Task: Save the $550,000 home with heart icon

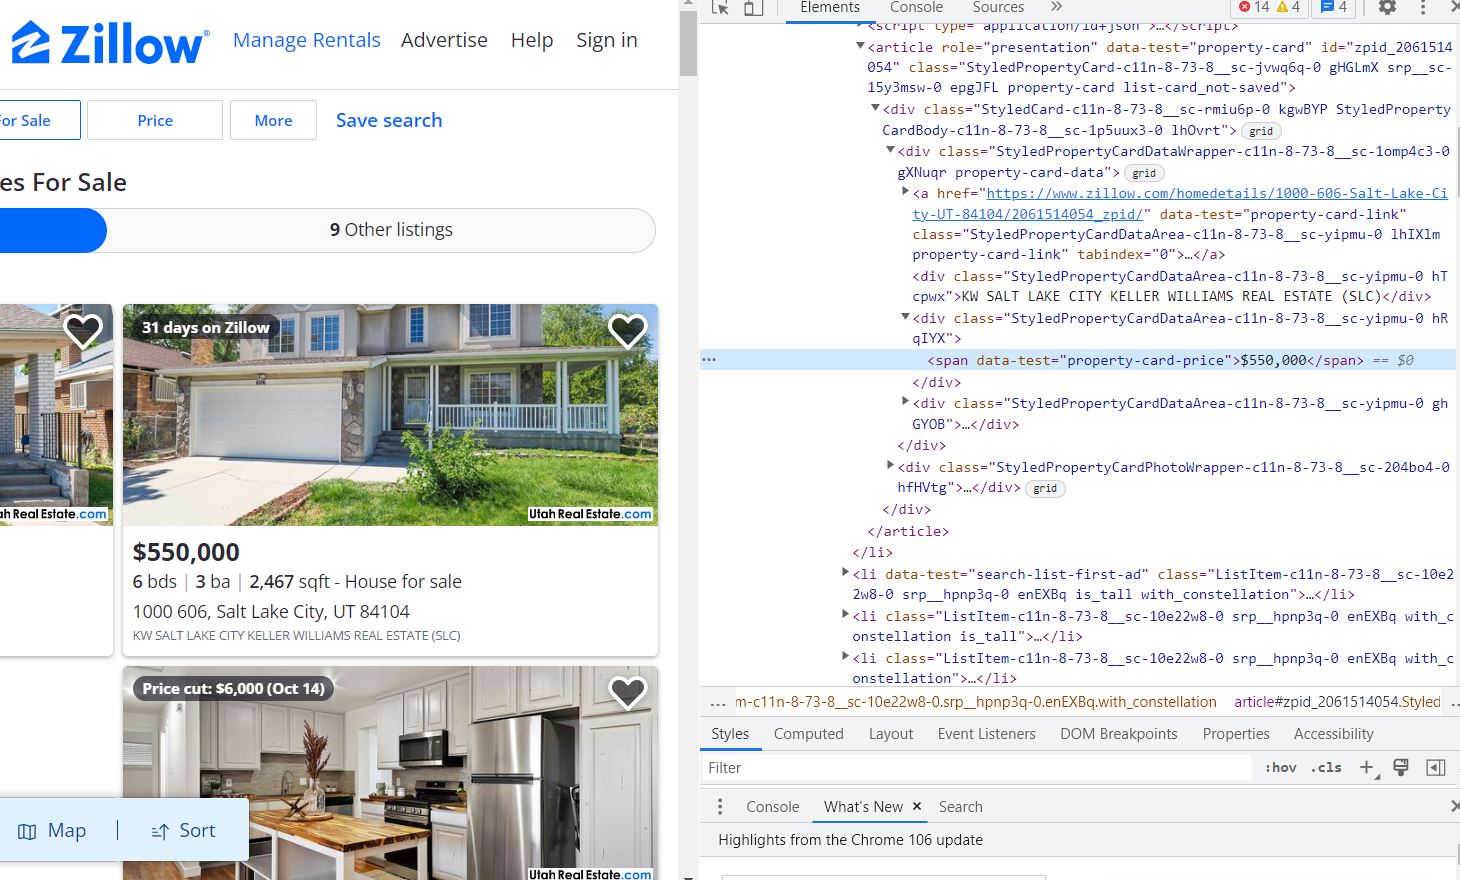Action: click(628, 331)
